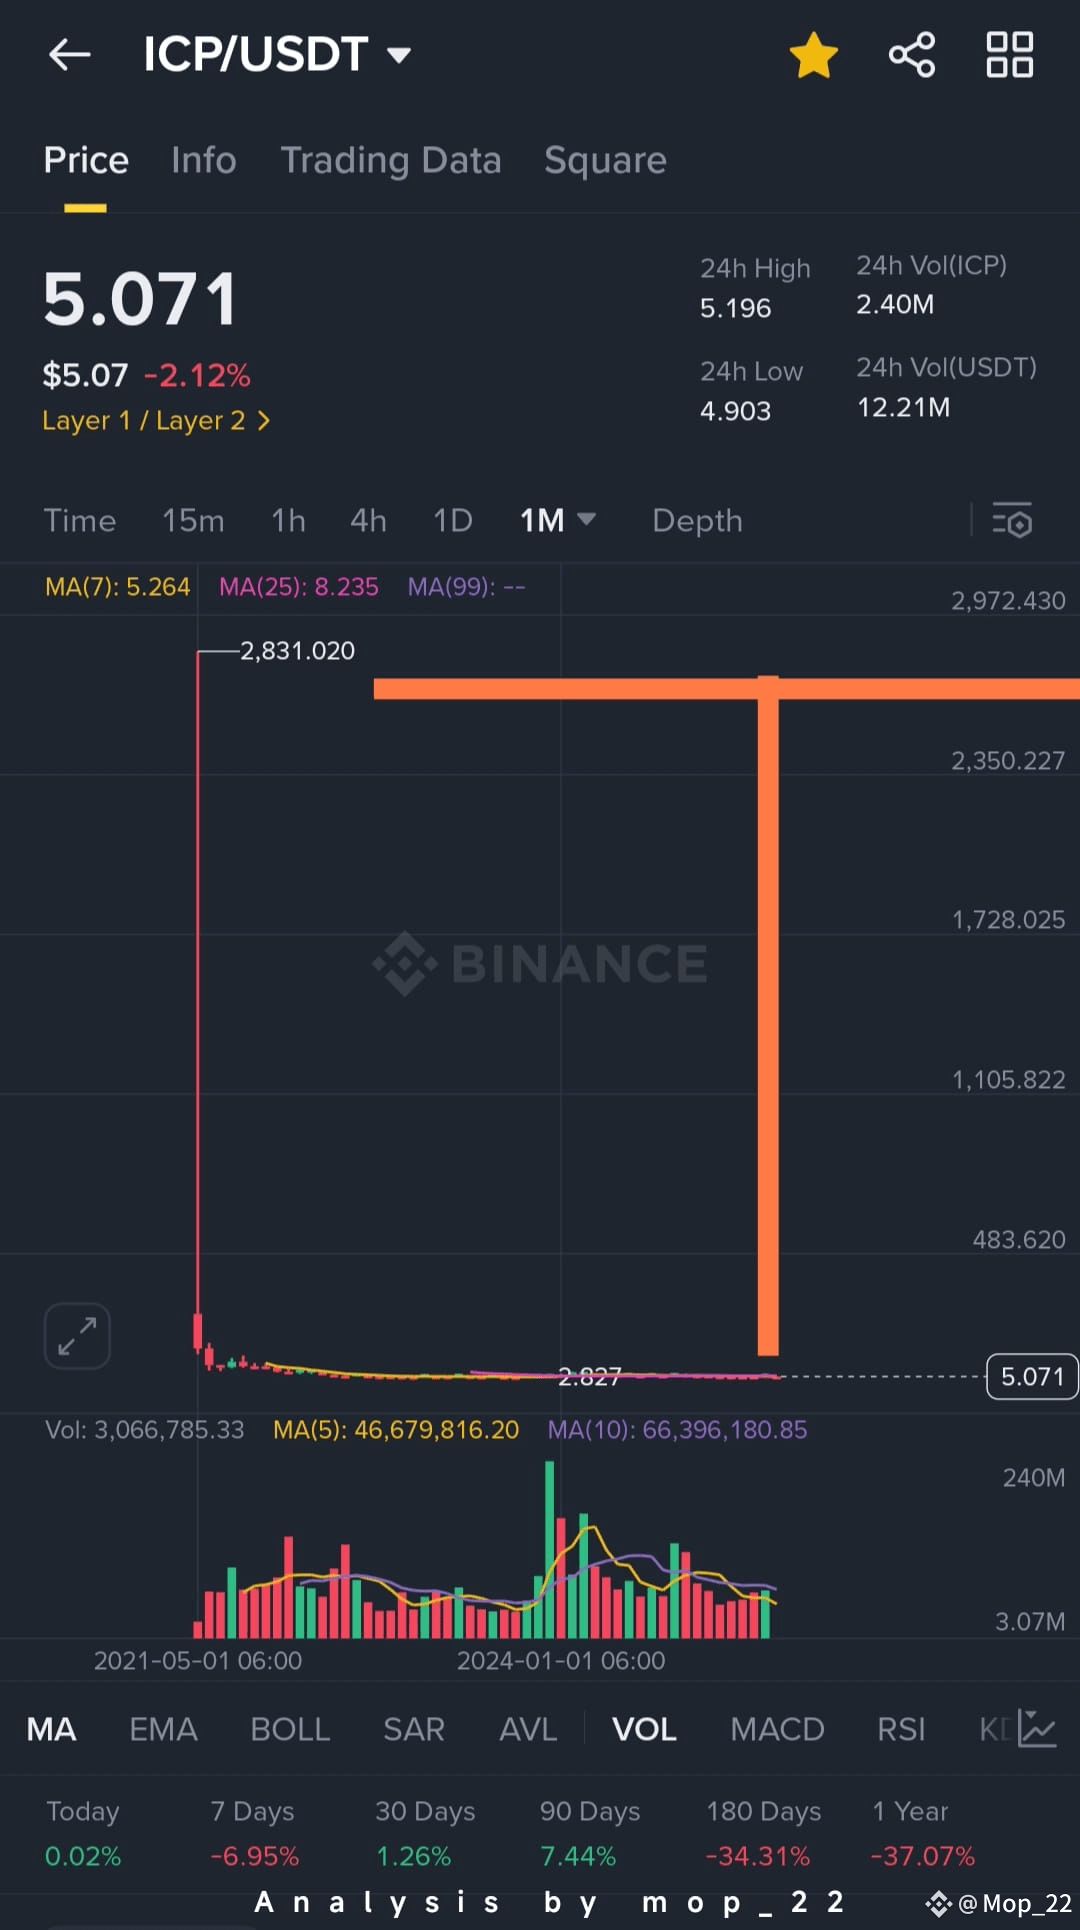The image size is (1080, 1930).
Task: Toggle the EMA indicator
Action: click(x=163, y=1729)
